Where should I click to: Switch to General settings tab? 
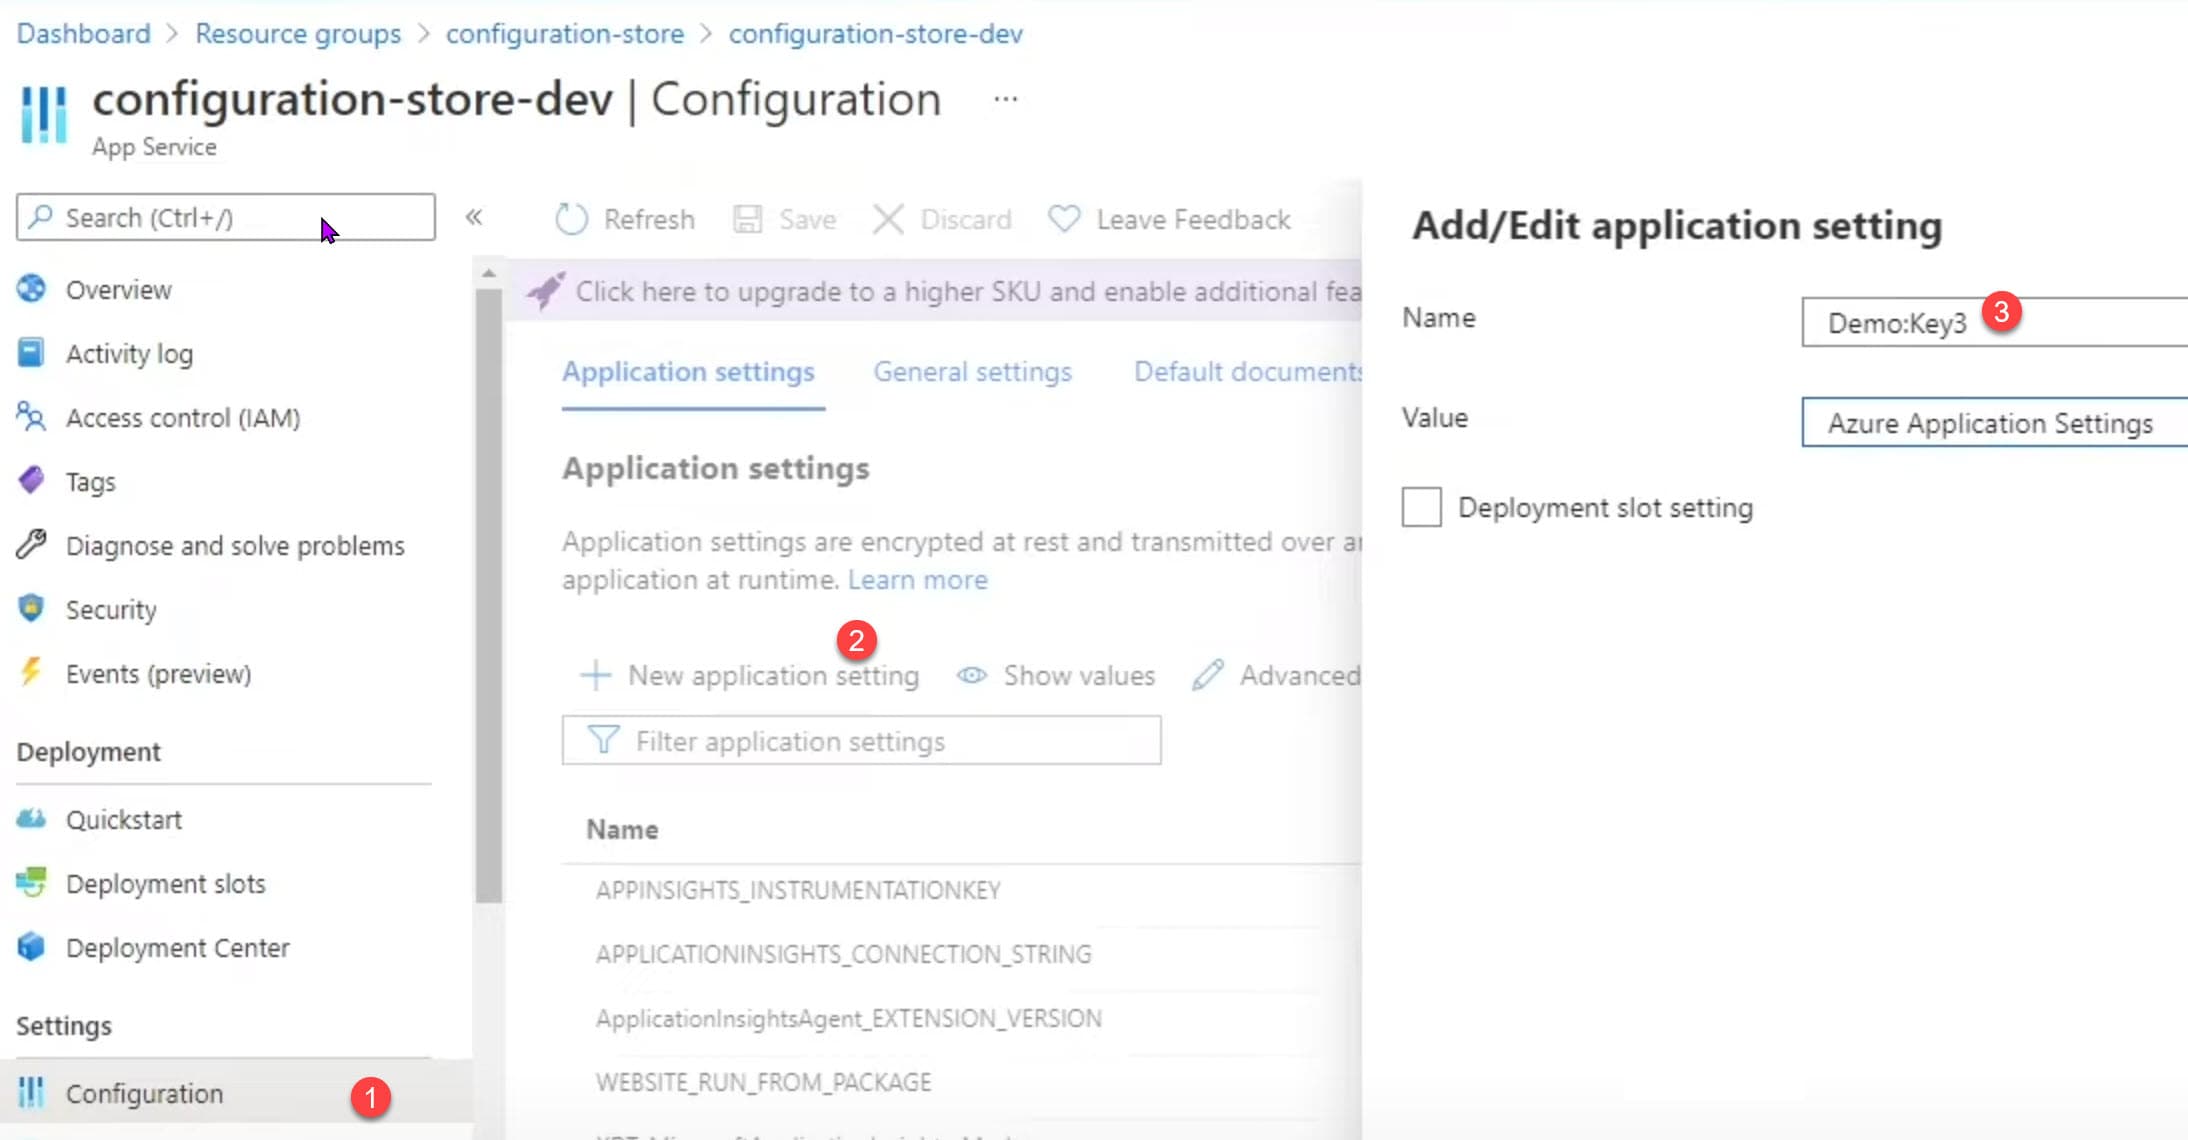tap(972, 372)
